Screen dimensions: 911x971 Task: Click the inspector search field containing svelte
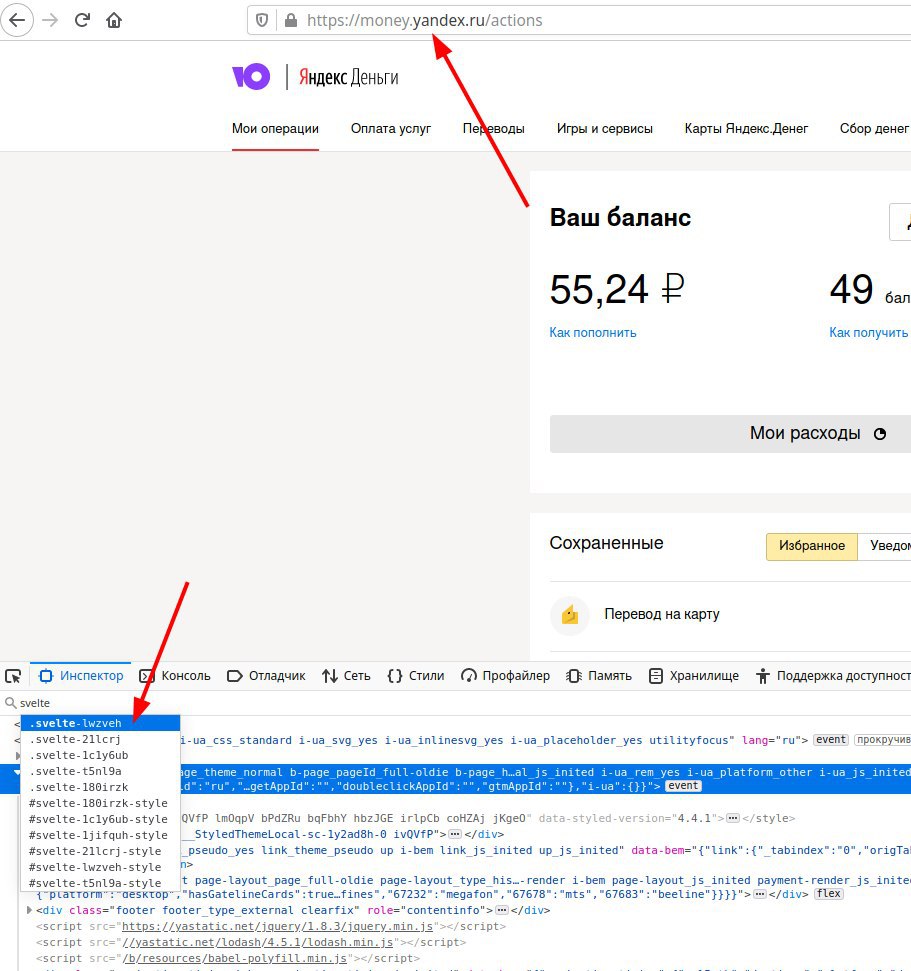pyautogui.click(x=455, y=703)
